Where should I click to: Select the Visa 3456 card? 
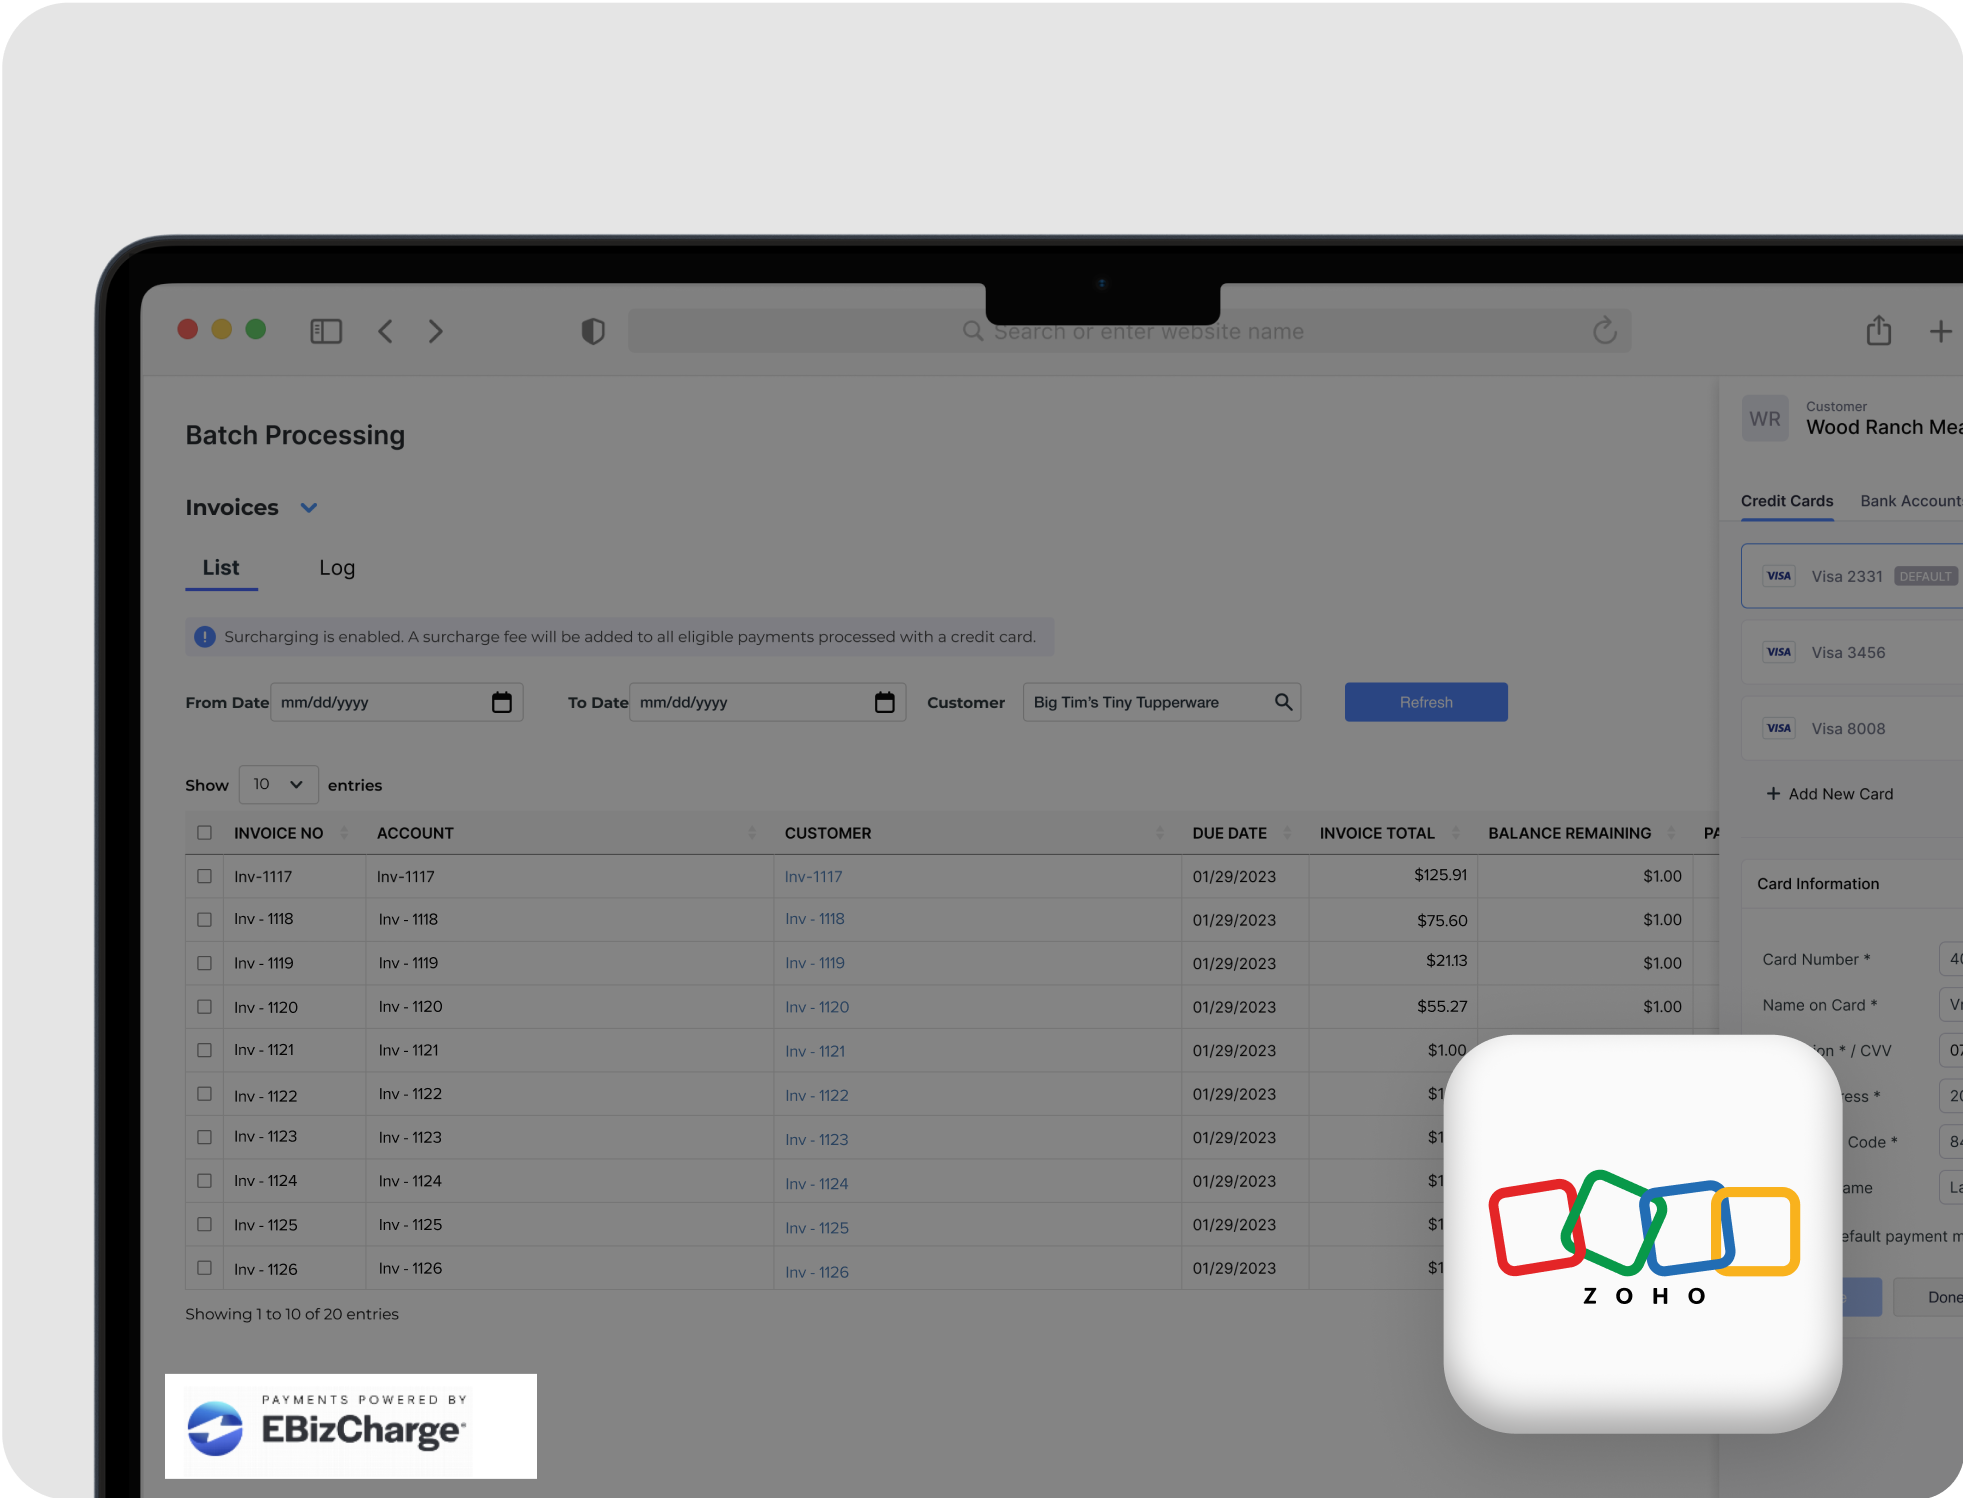[1852, 652]
